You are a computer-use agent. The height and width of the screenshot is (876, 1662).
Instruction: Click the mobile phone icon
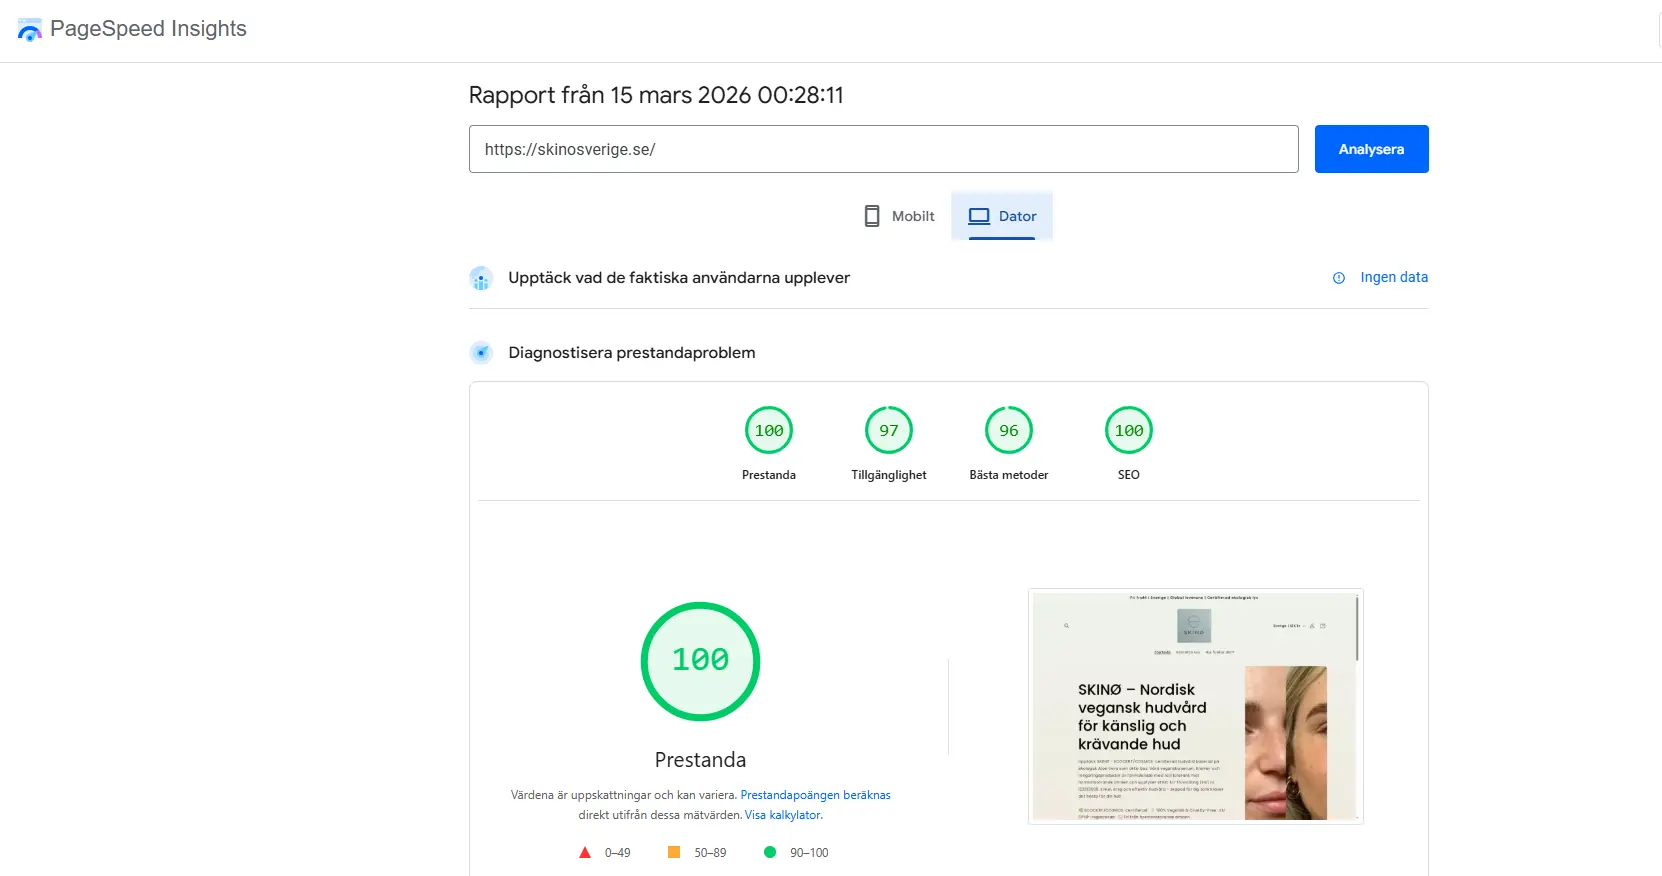872,216
